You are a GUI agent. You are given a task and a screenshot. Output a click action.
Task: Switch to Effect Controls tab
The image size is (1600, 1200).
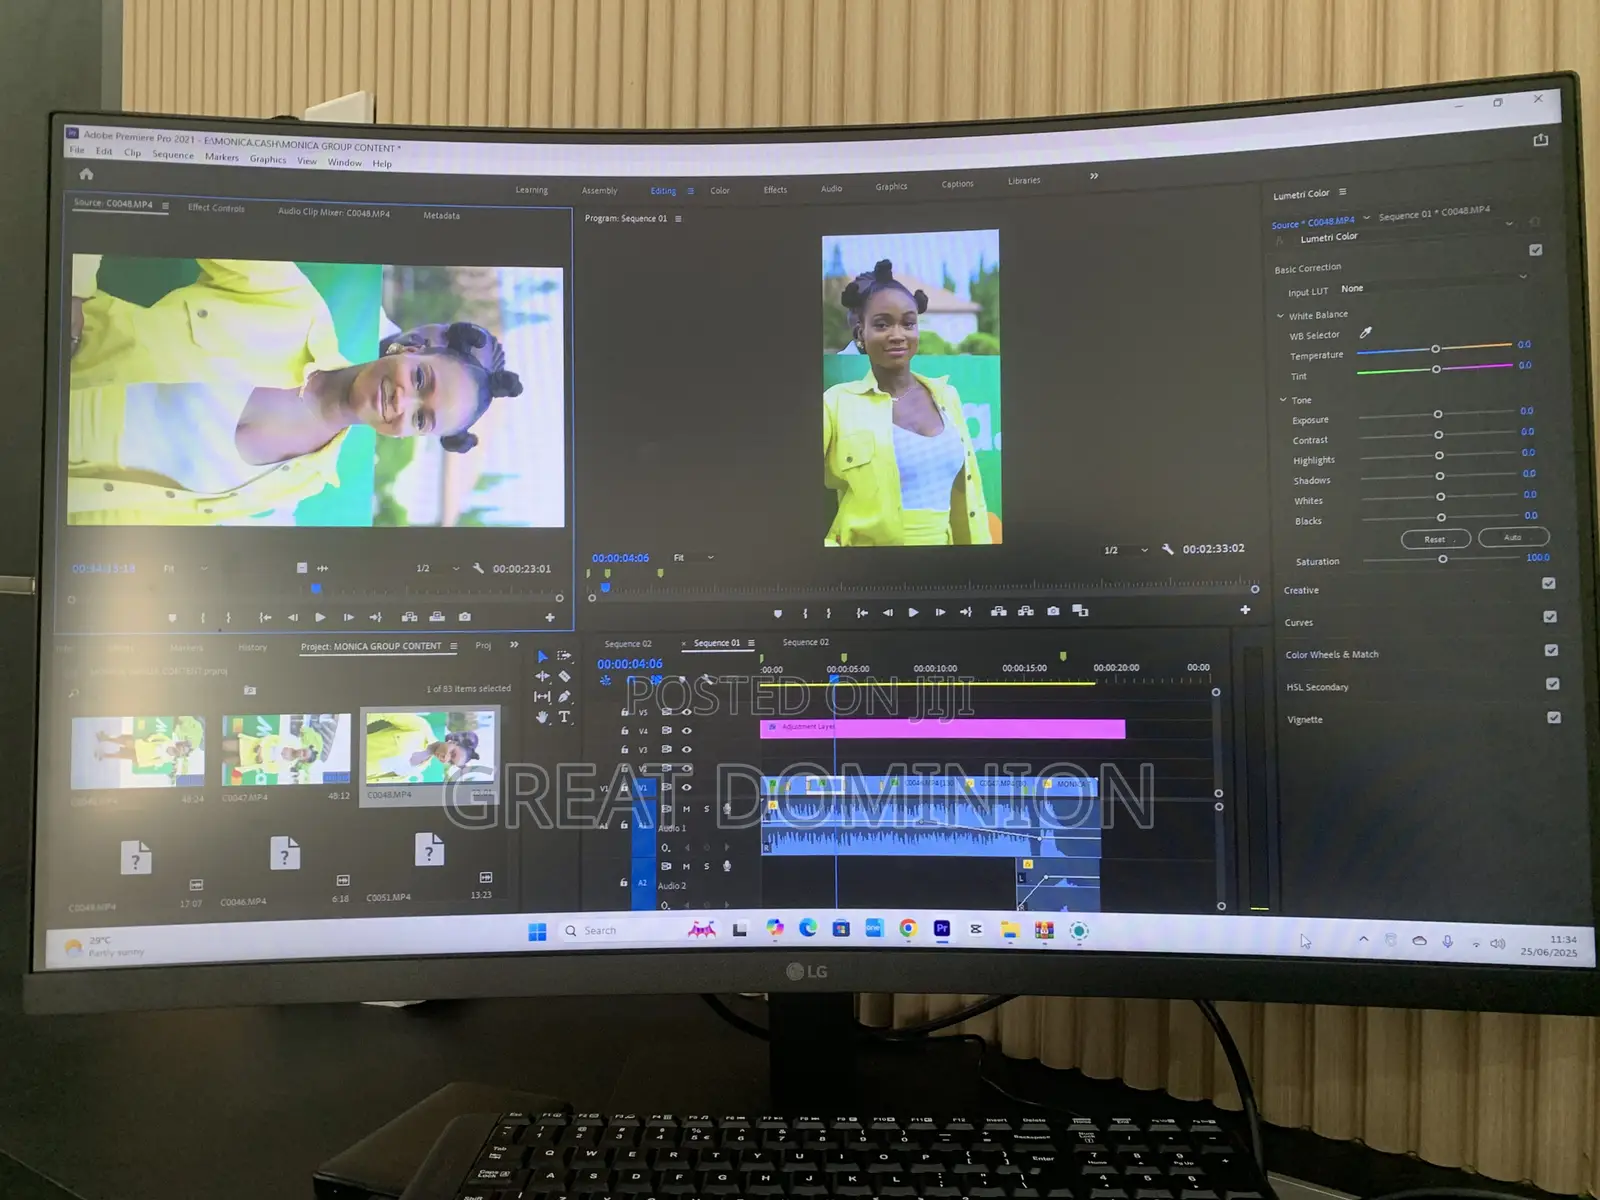tap(216, 208)
